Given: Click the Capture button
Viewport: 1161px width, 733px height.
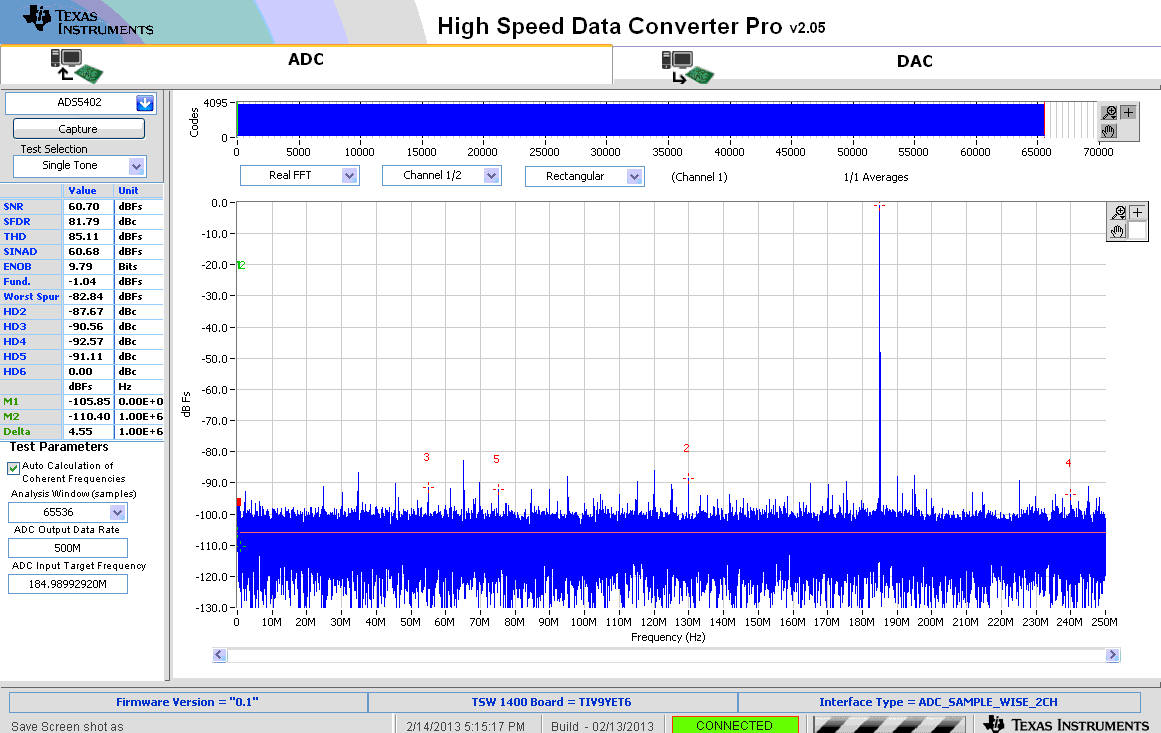Looking at the screenshot, I should tap(78, 129).
